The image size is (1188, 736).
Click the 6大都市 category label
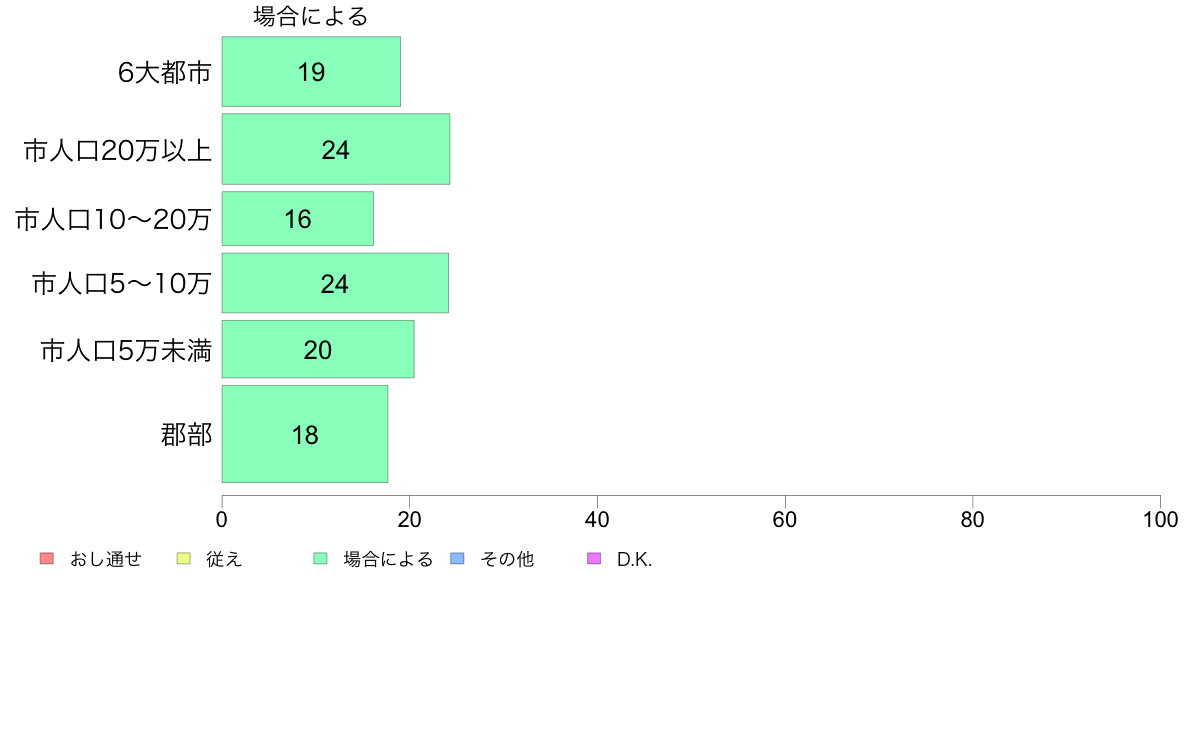click(164, 72)
